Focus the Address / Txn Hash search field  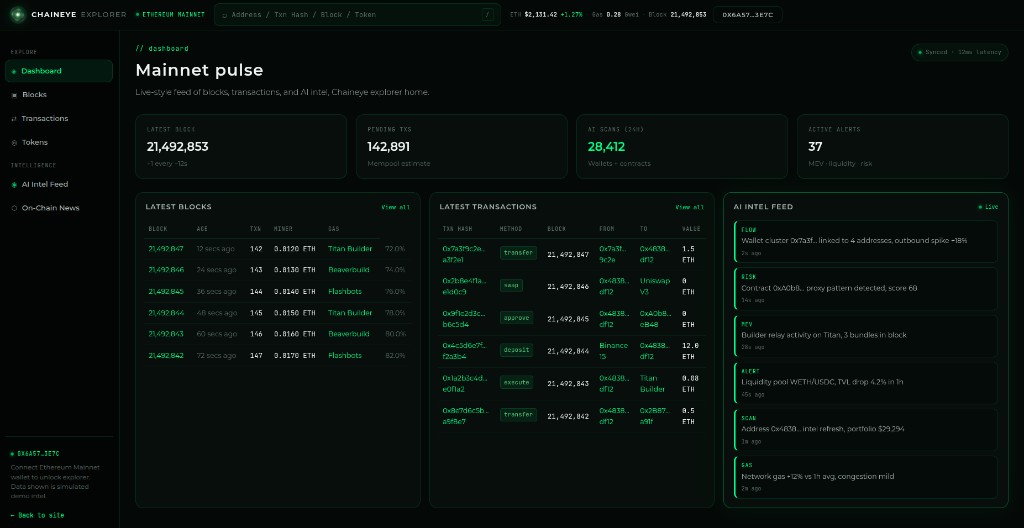tap(357, 14)
